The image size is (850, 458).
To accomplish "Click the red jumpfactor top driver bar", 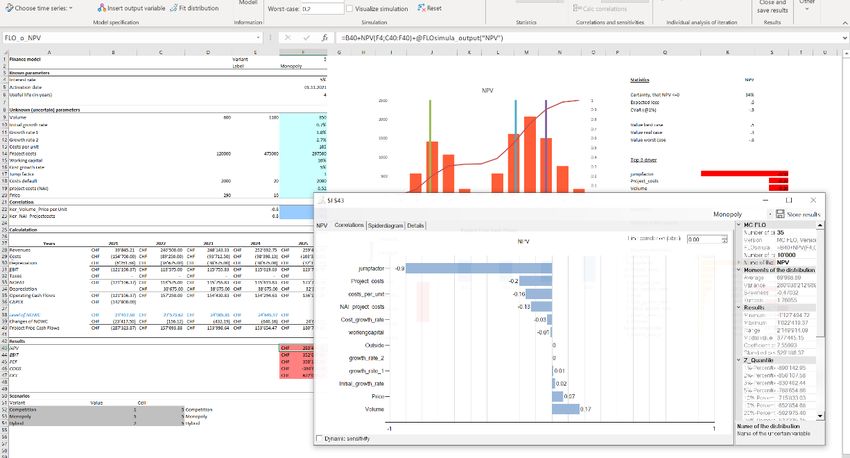I will (744, 173).
